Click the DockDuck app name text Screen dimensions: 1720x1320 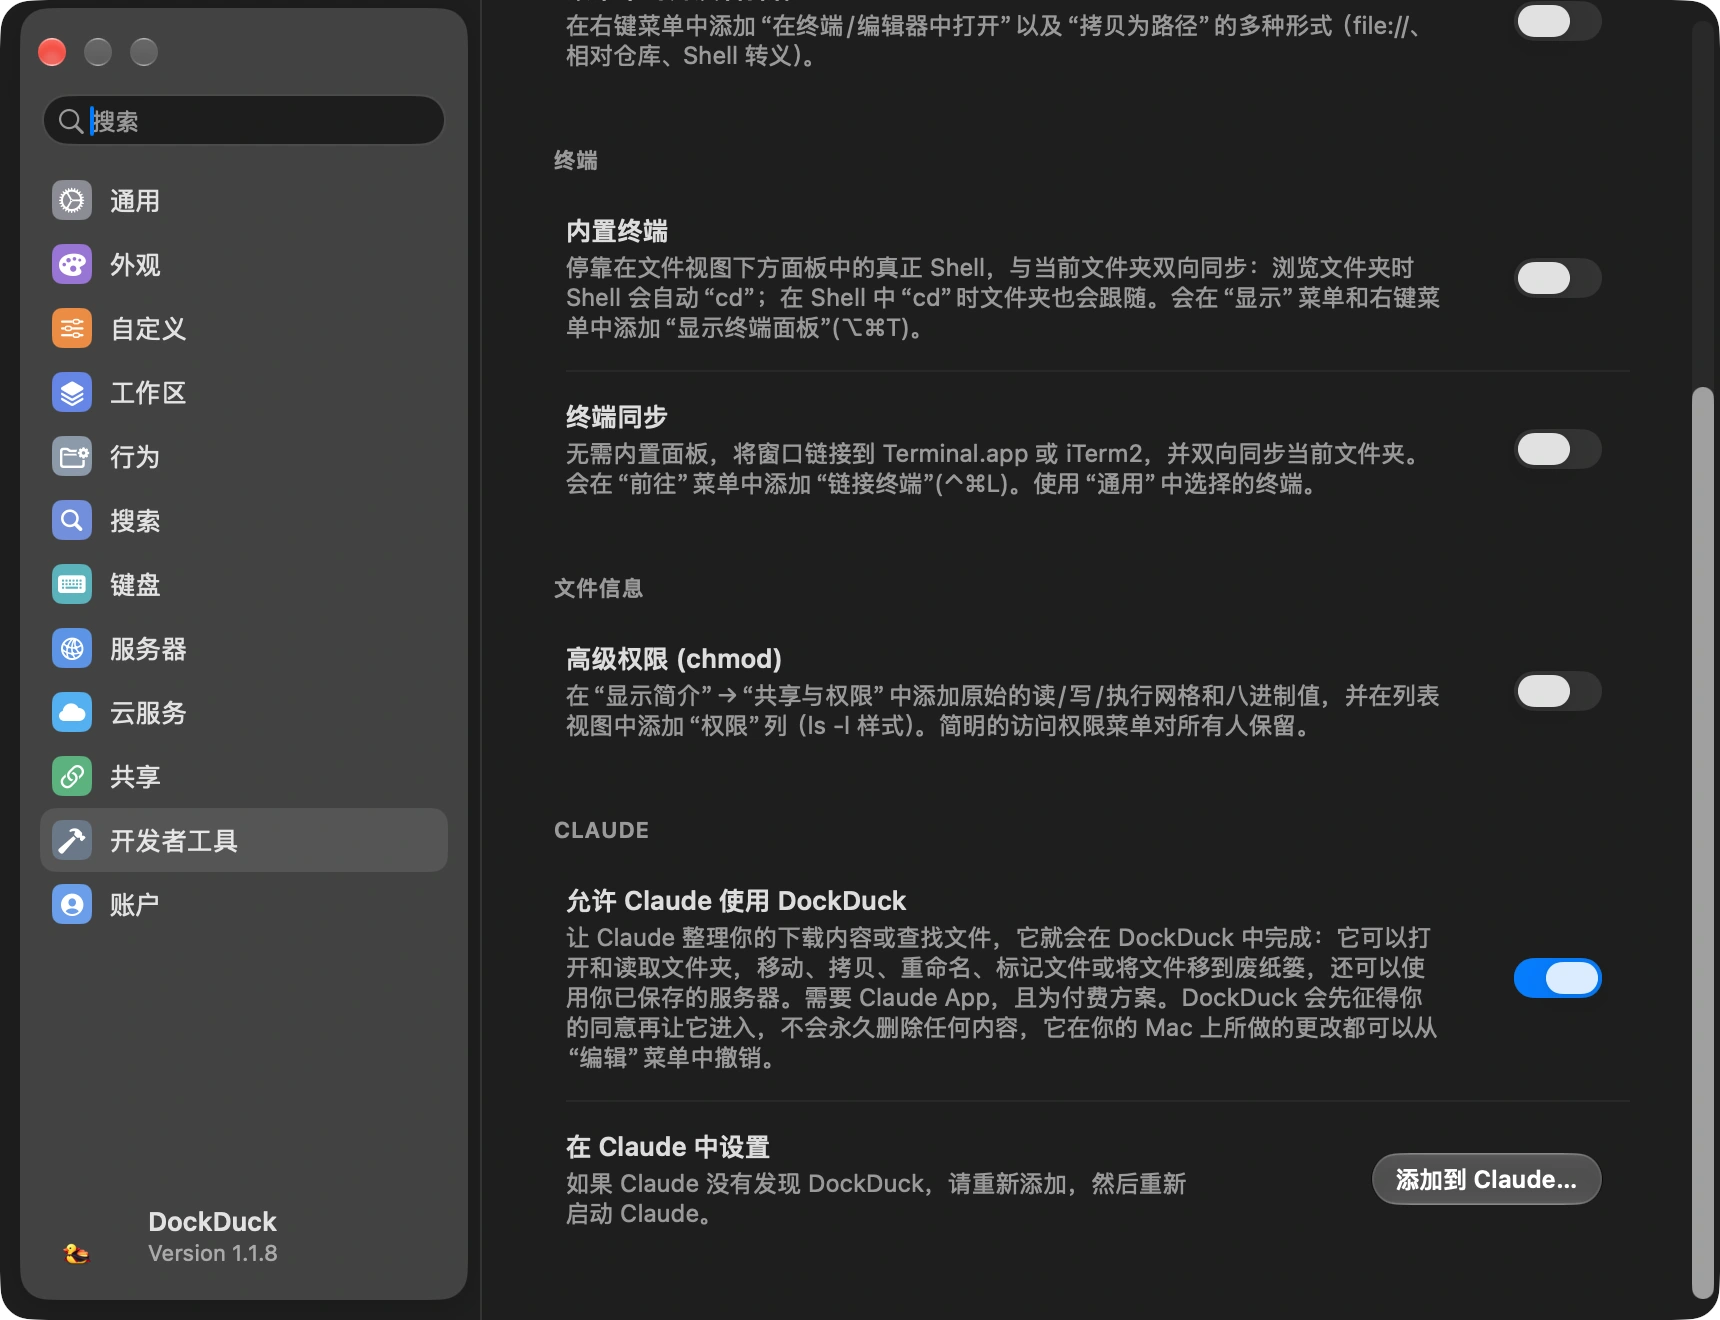tap(212, 1222)
